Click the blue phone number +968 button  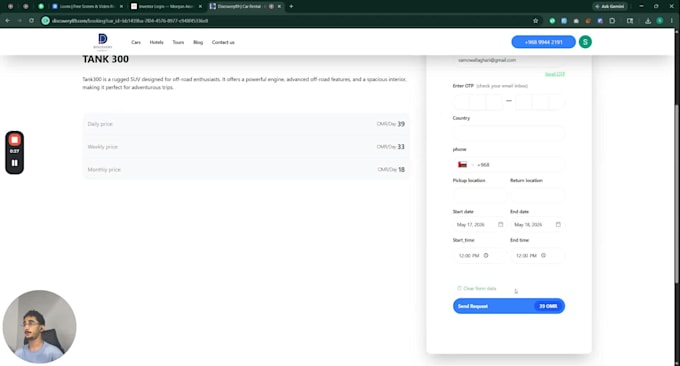click(543, 42)
